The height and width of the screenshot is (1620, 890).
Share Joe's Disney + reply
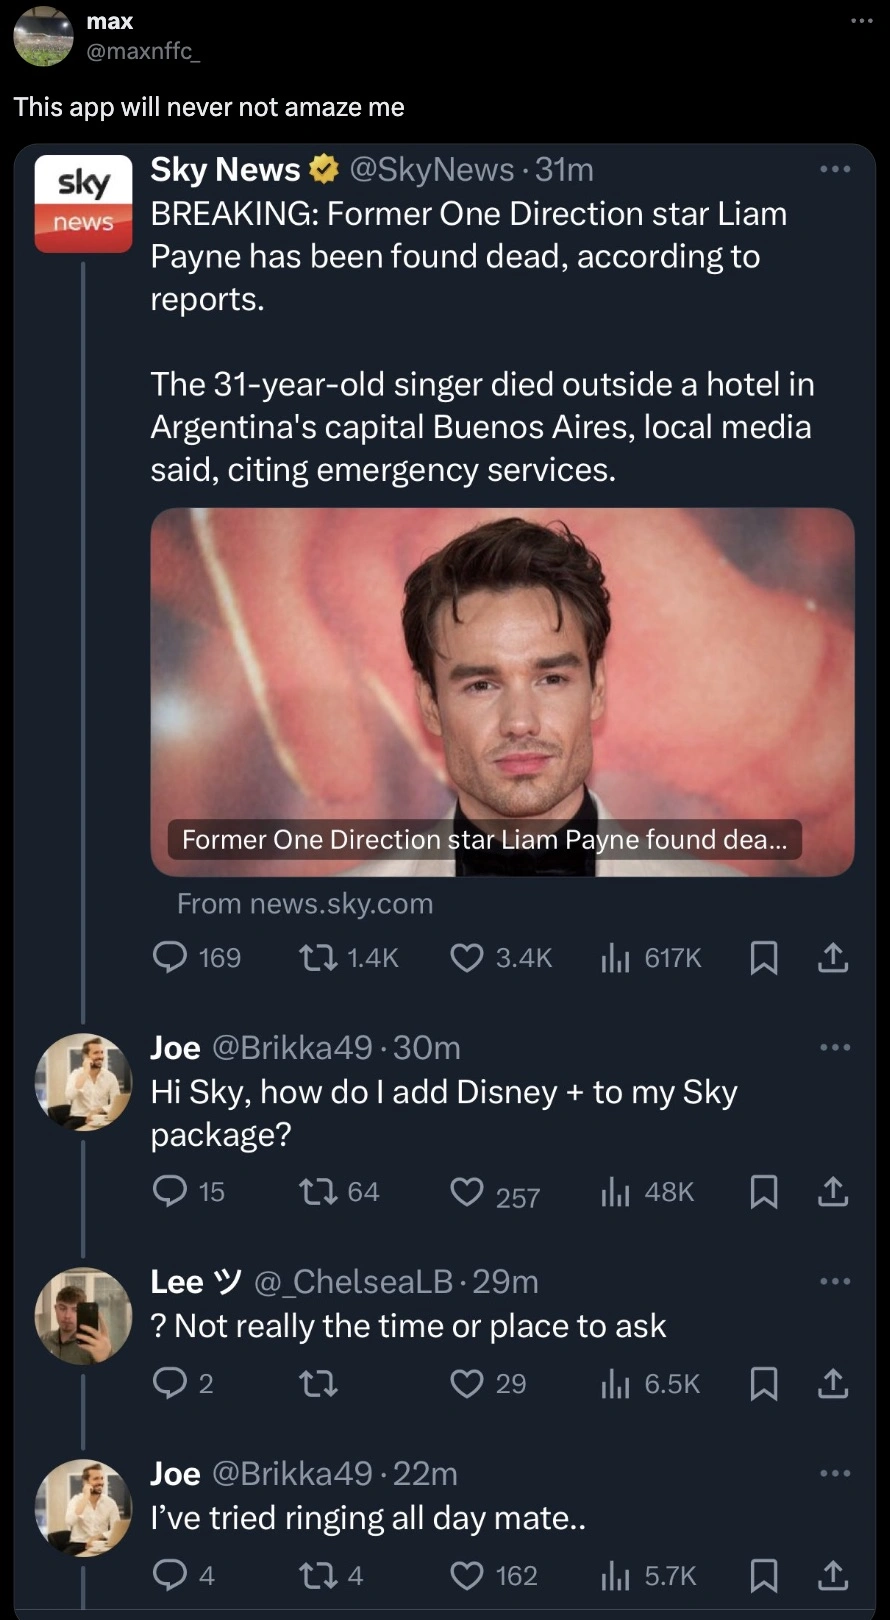pos(833,1192)
